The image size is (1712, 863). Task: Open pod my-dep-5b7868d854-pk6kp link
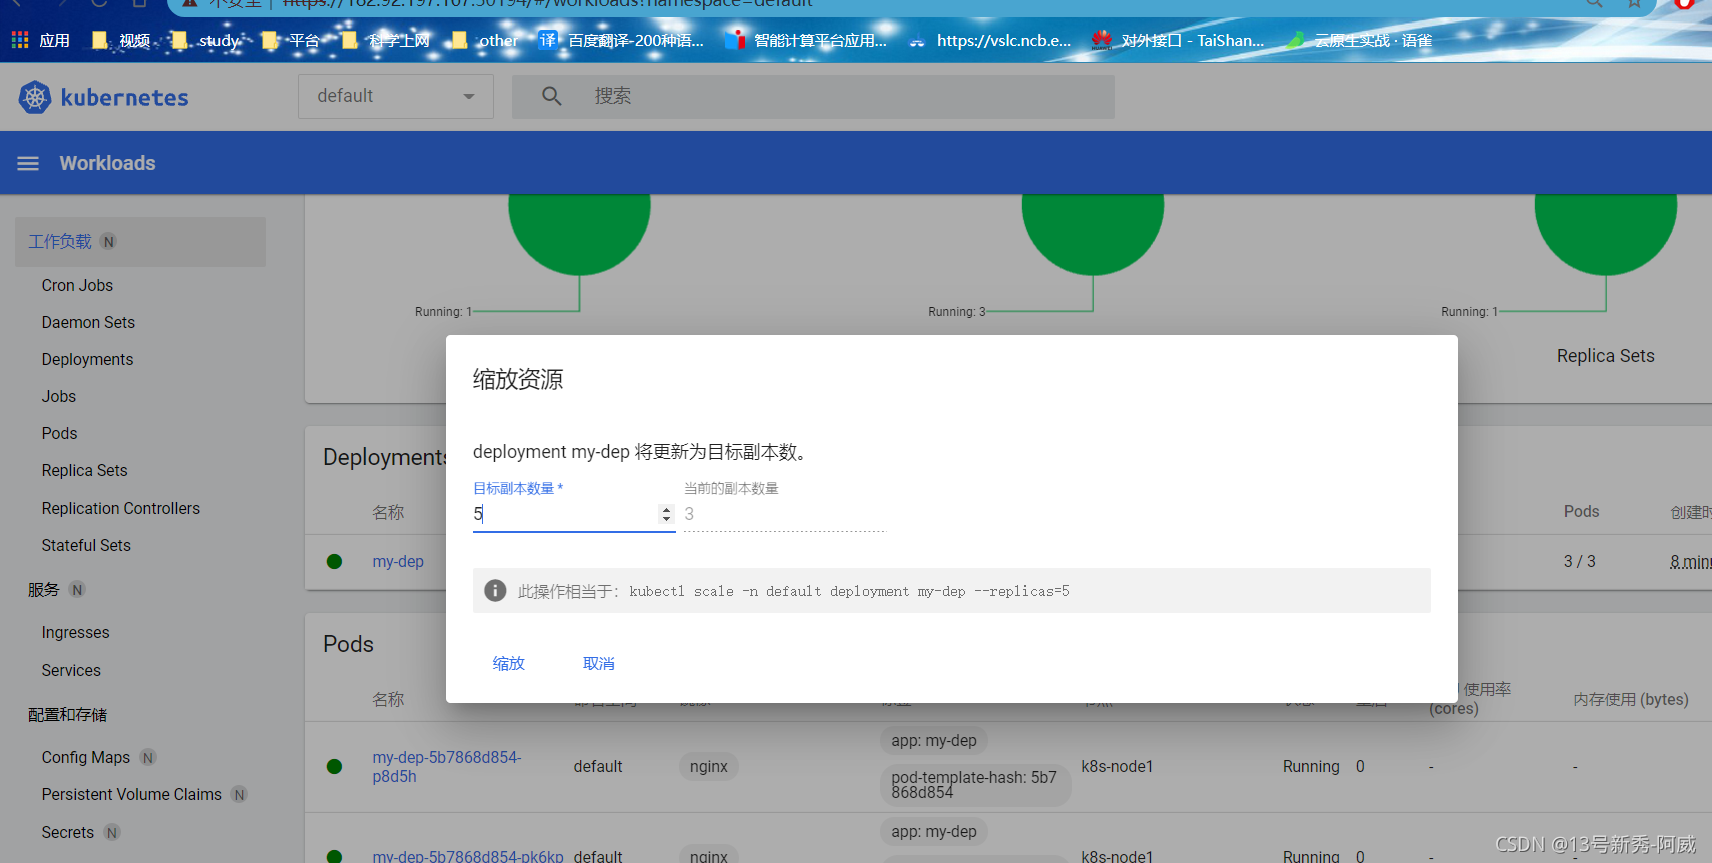[x=468, y=856]
